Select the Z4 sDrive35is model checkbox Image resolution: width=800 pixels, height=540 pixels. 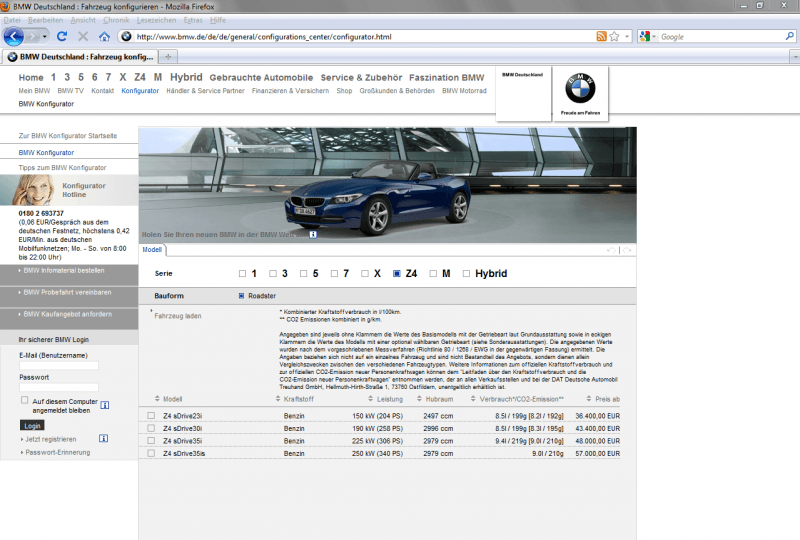(151, 453)
